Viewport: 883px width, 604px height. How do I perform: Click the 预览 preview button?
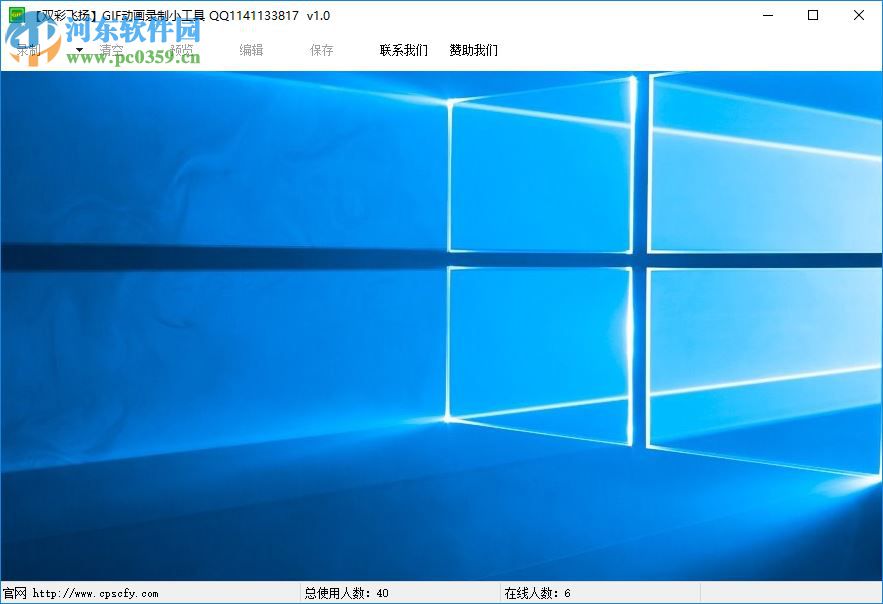tap(181, 50)
